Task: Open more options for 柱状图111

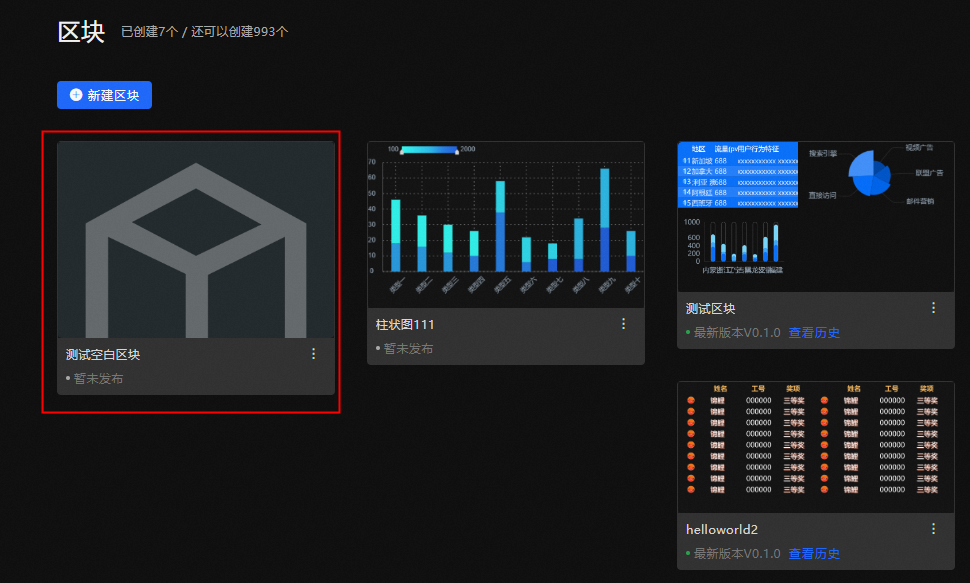Action: click(624, 324)
